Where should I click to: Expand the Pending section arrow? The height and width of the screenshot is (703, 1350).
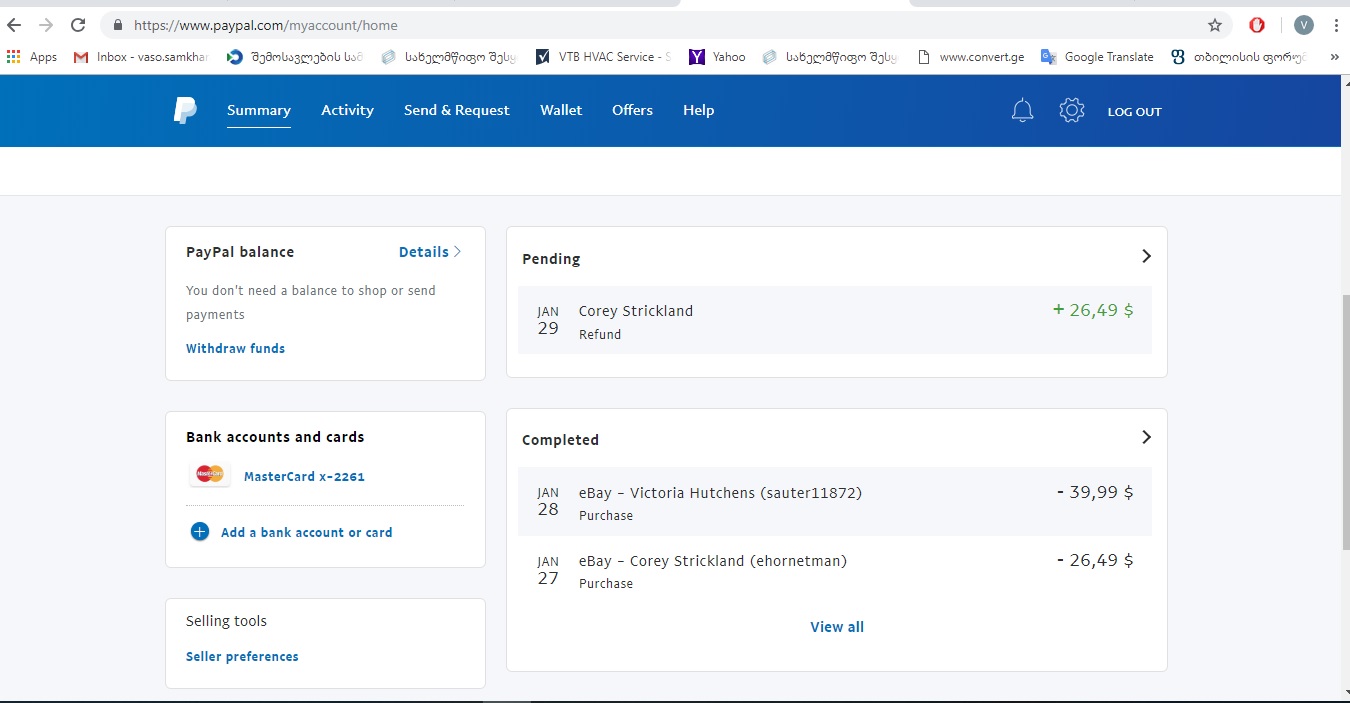click(x=1146, y=257)
